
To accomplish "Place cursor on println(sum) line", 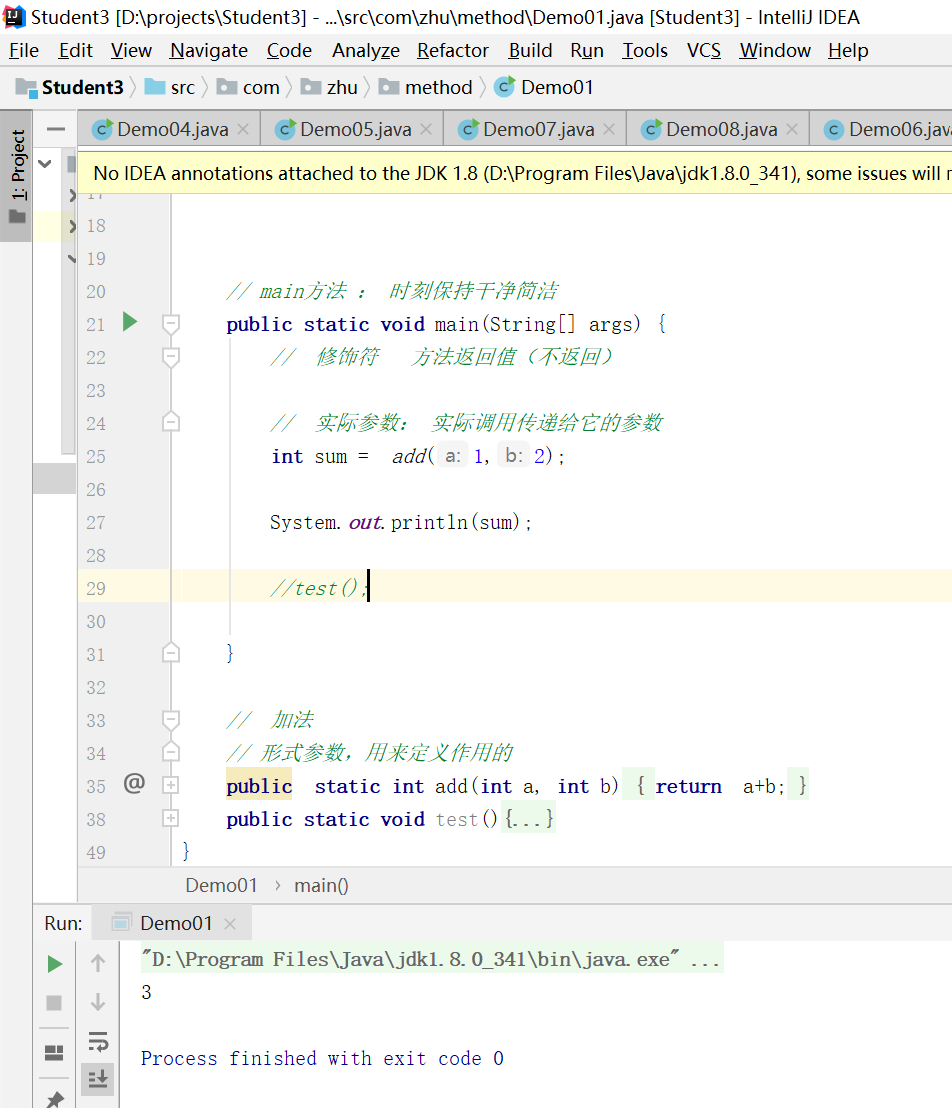I will (x=400, y=523).
